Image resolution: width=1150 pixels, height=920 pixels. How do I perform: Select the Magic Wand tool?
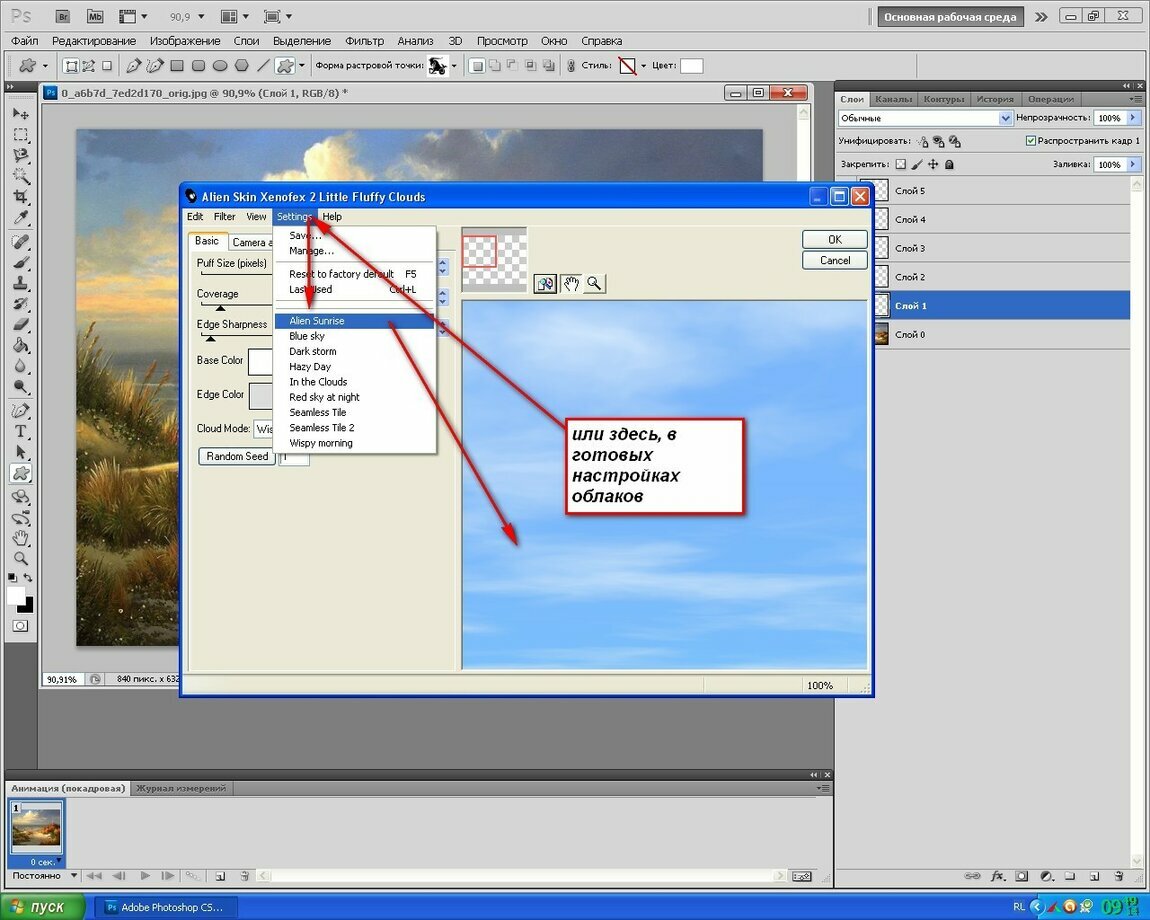(x=21, y=176)
